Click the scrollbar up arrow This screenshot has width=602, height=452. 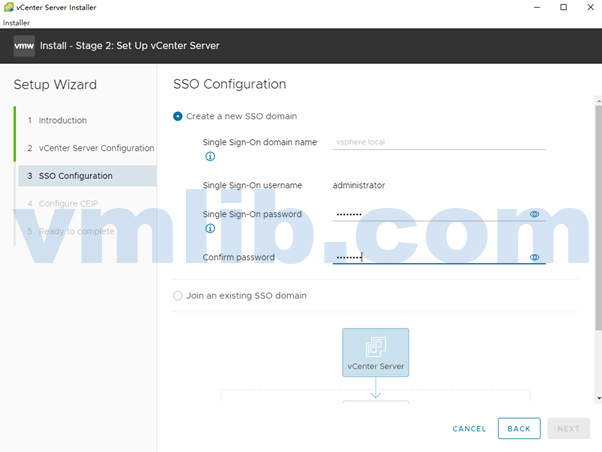[599, 101]
